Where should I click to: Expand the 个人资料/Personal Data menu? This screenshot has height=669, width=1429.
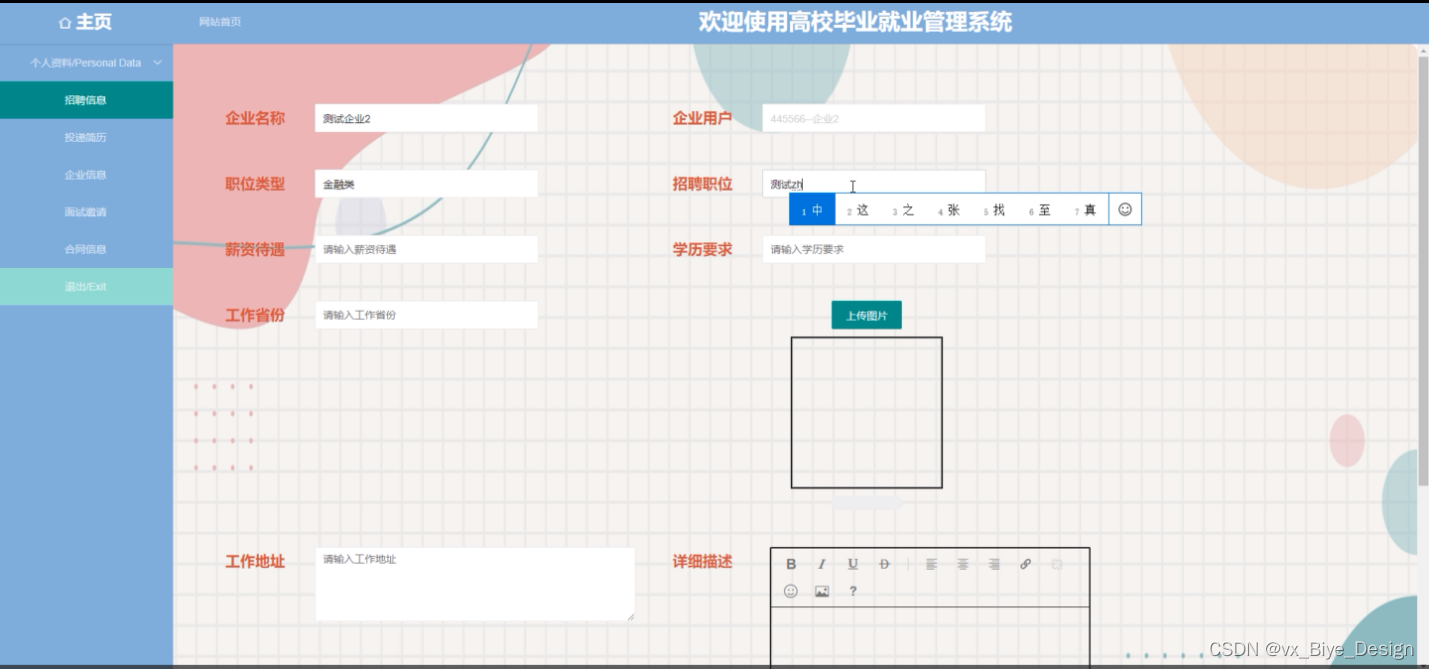tap(86, 62)
